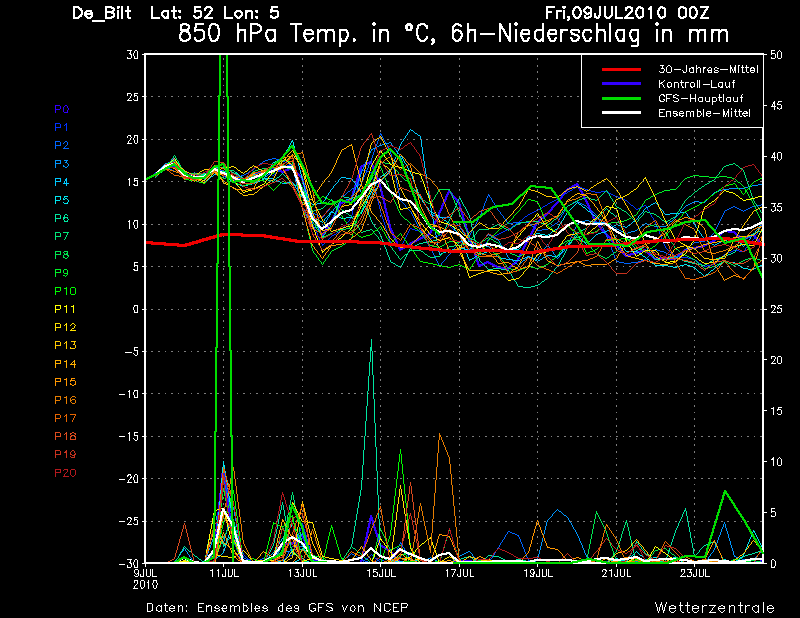Click the Wetterzentrale source label
Image resolution: width=800 pixels, height=618 pixels.
[x=715, y=608]
